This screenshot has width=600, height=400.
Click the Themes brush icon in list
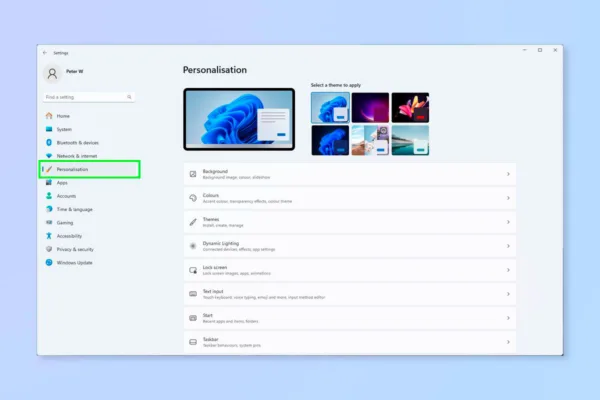point(193,222)
